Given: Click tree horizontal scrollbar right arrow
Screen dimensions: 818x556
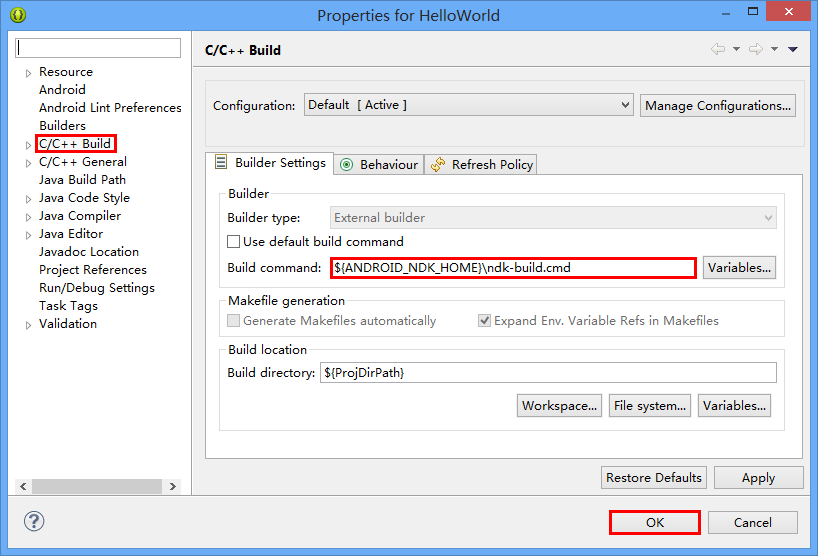Looking at the screenshot, I should click(173, 486).
